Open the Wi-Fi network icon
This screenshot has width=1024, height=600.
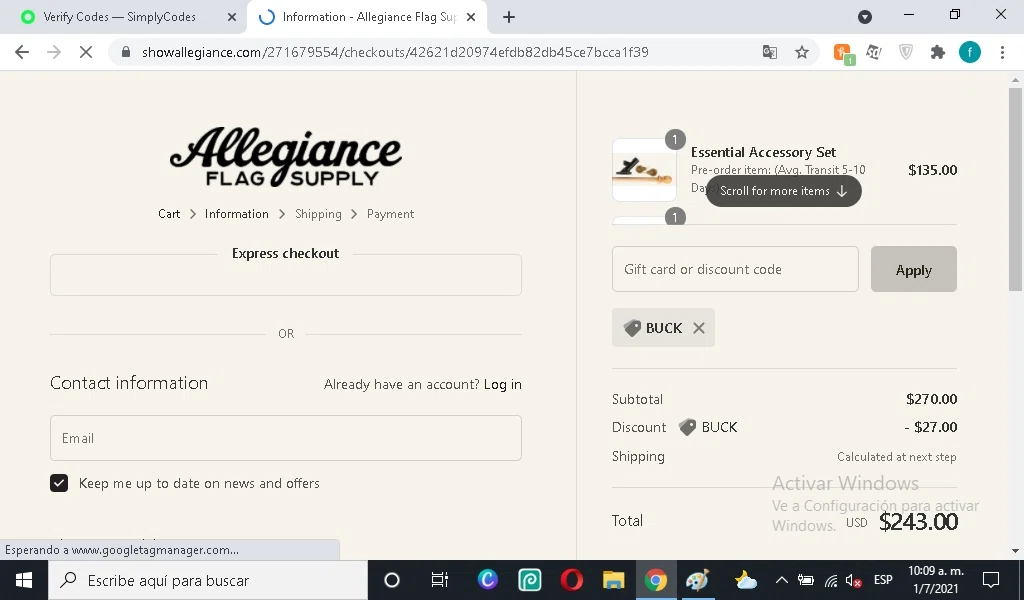(x=831, y=580)
